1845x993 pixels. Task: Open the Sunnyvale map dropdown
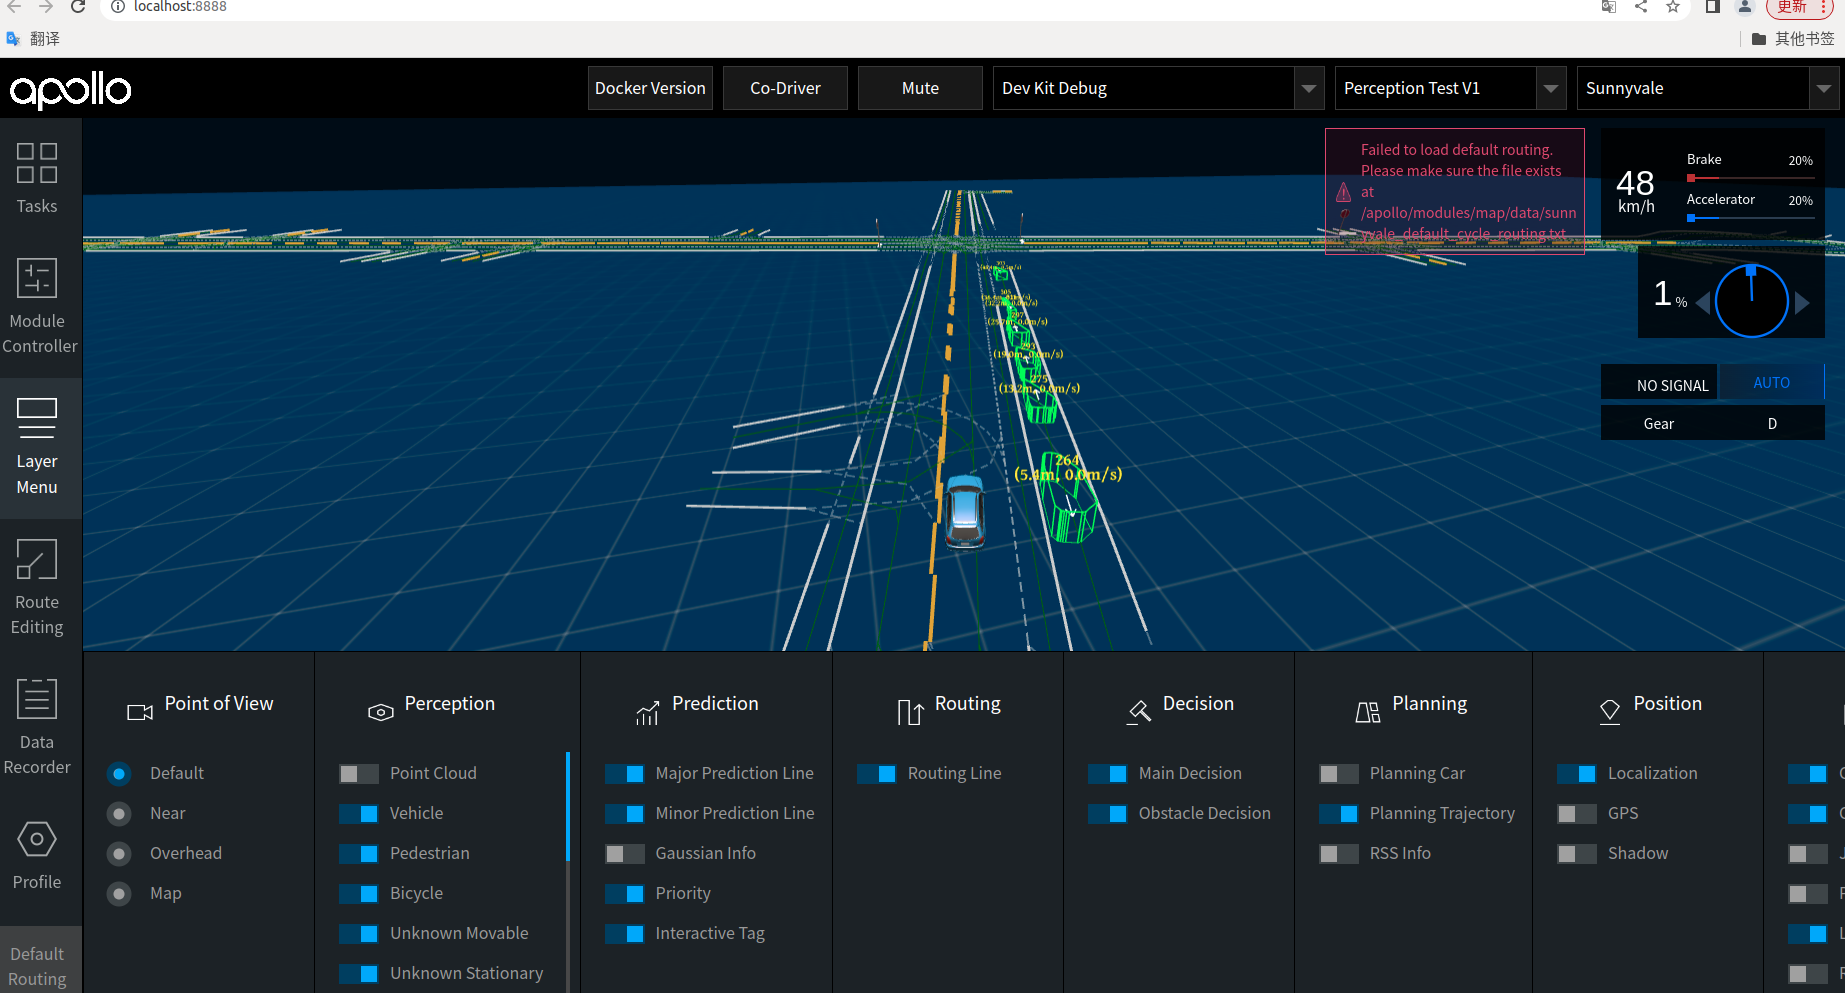pyautogui.click(x=1708, y=88)
